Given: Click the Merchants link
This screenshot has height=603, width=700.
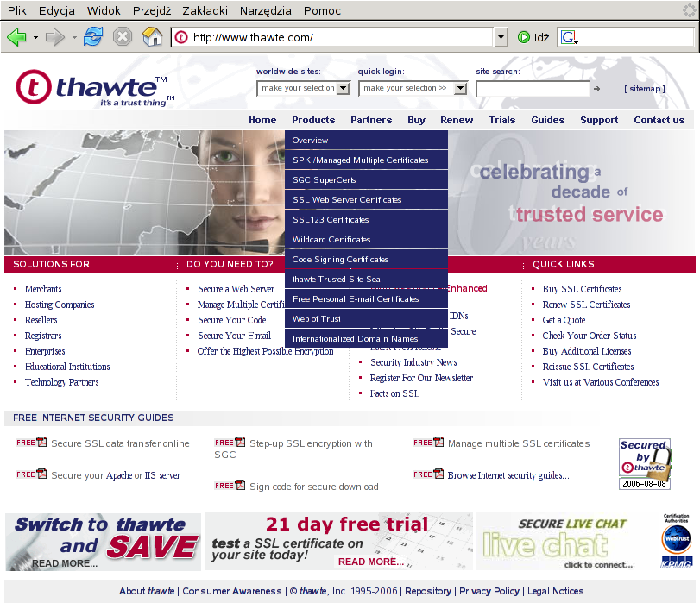Looking at the screenshot, I should point(43,289).
